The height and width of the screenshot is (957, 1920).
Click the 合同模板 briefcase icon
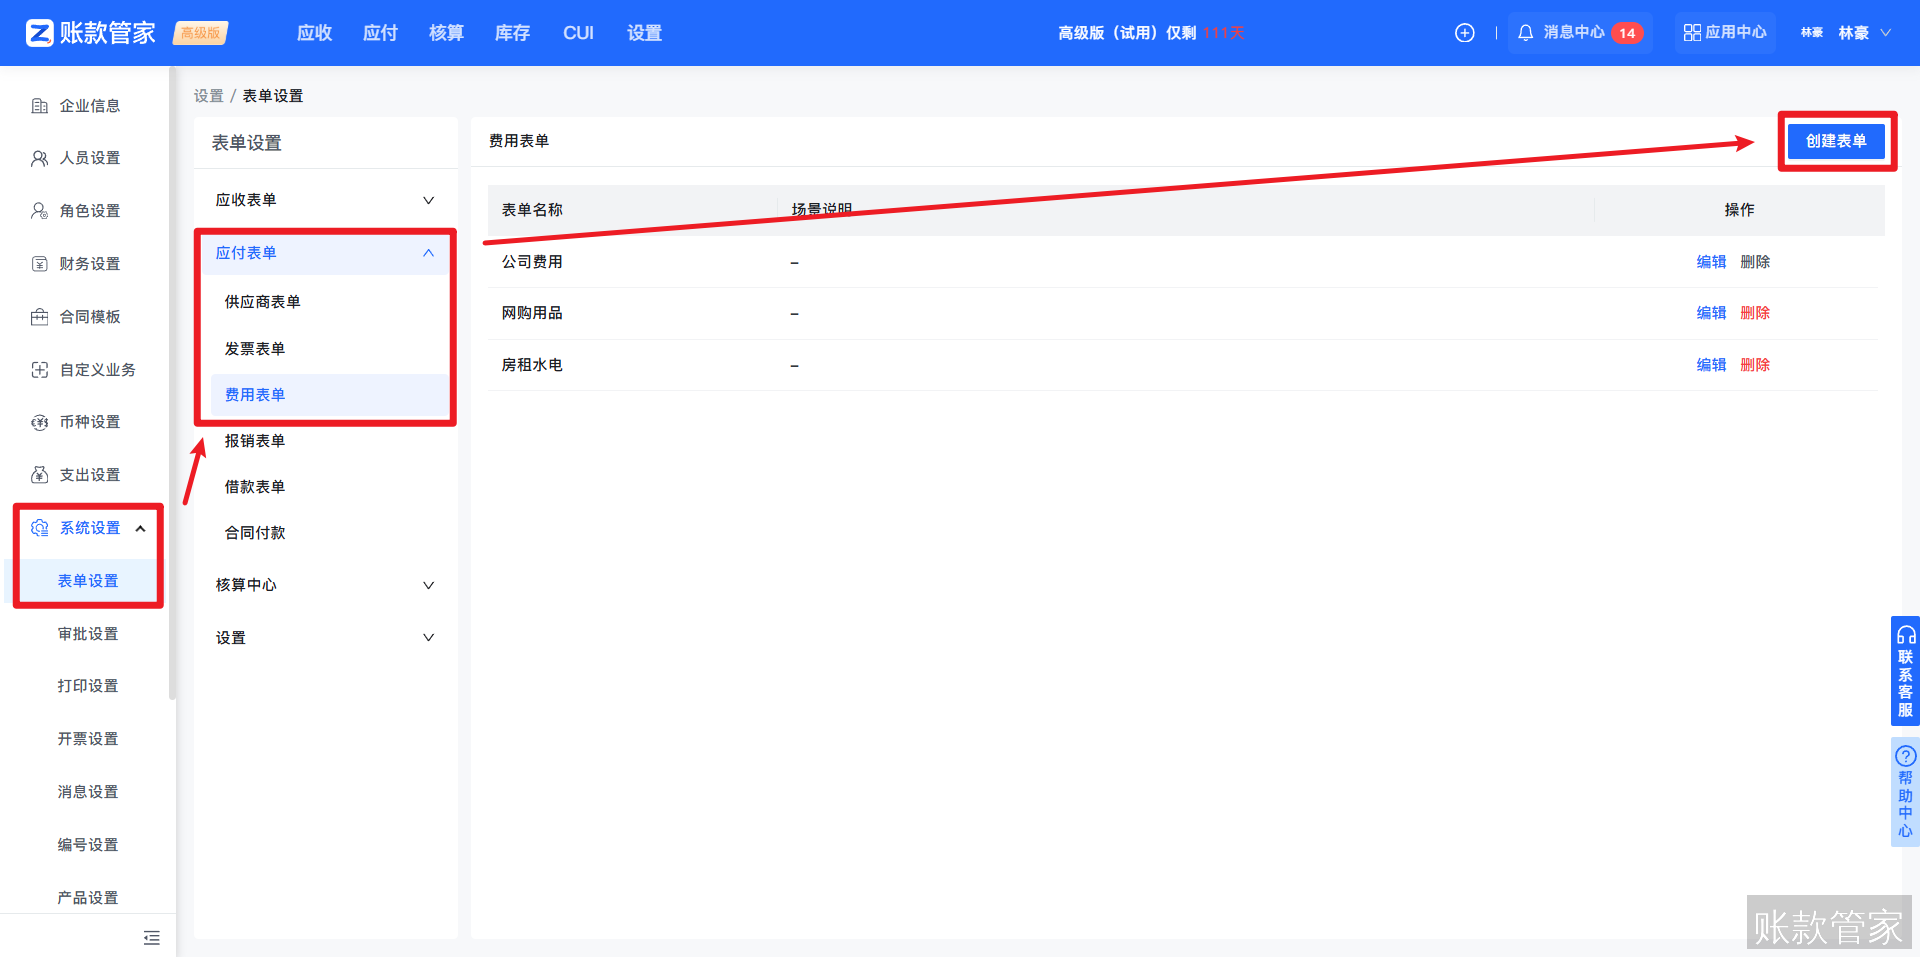pos(39,317)
